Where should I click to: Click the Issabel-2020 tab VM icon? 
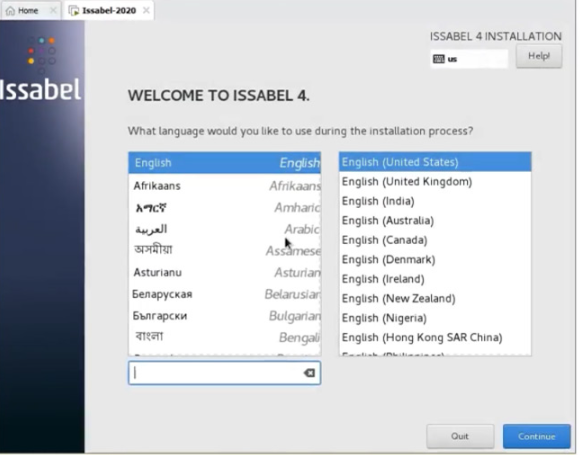pos(74,11)
